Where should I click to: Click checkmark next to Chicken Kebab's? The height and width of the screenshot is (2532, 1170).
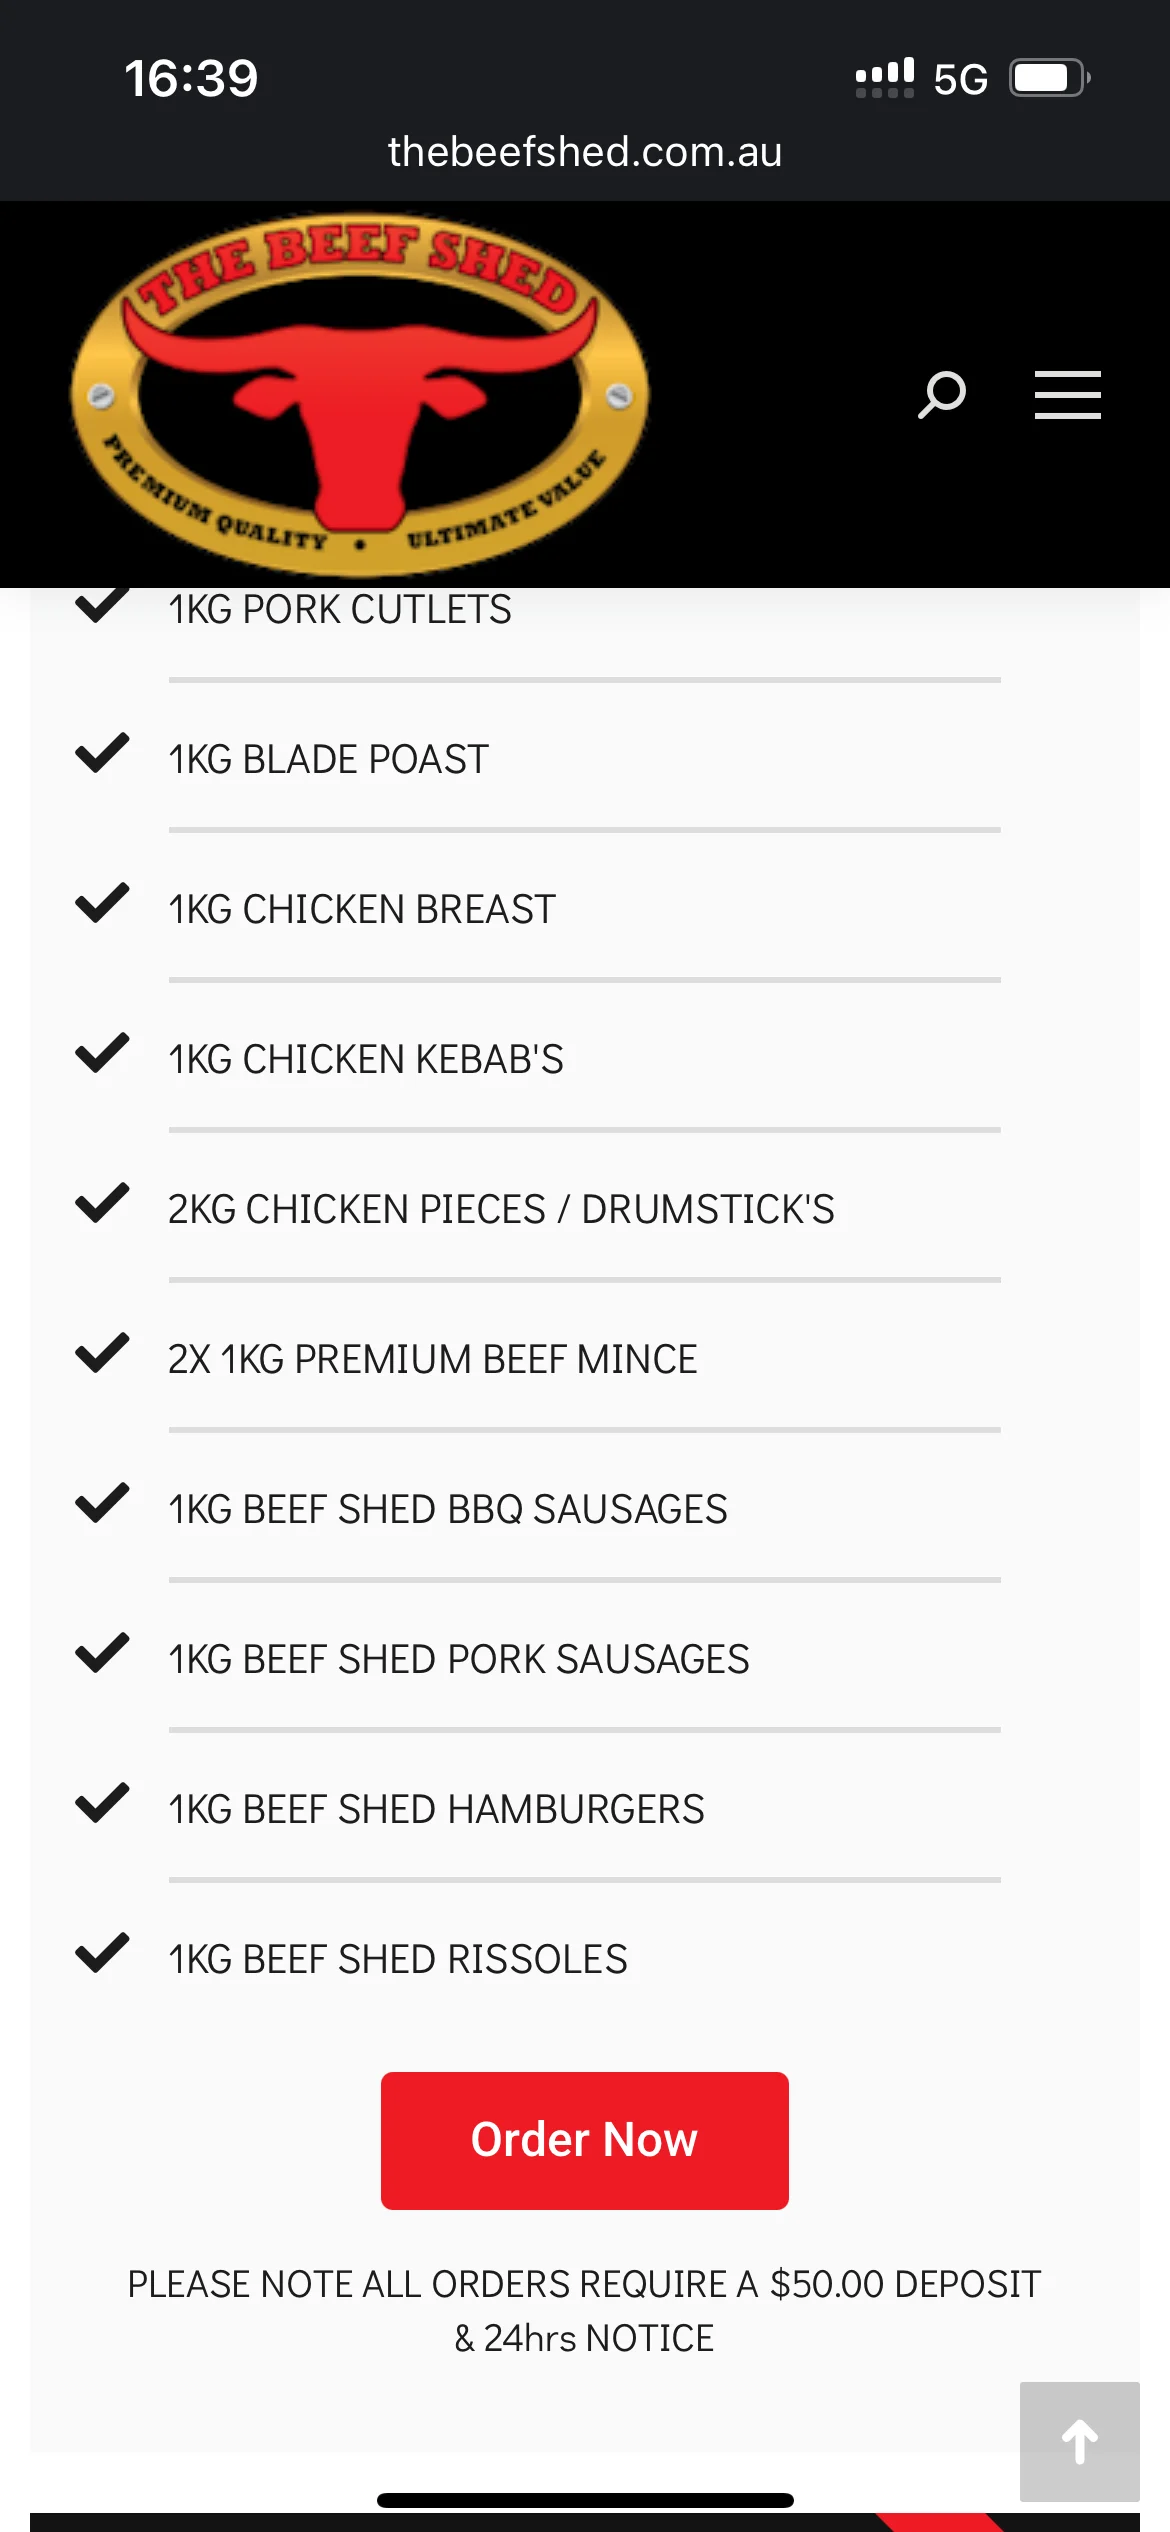point(102,1054)
